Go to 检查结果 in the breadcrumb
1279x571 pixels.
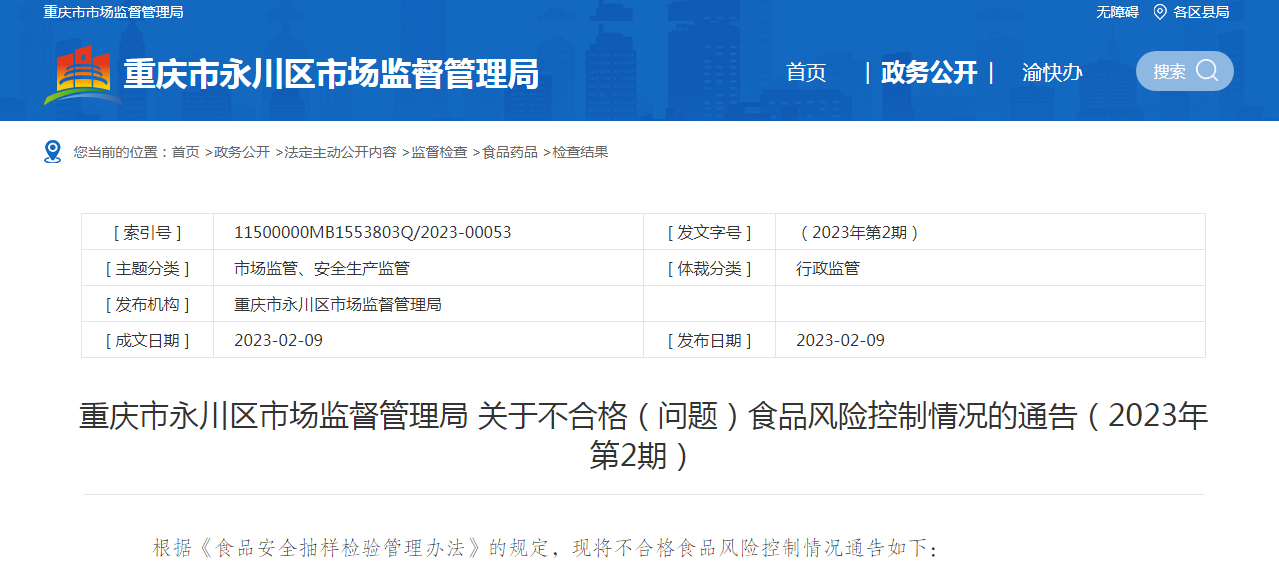(x=580, y=152)
